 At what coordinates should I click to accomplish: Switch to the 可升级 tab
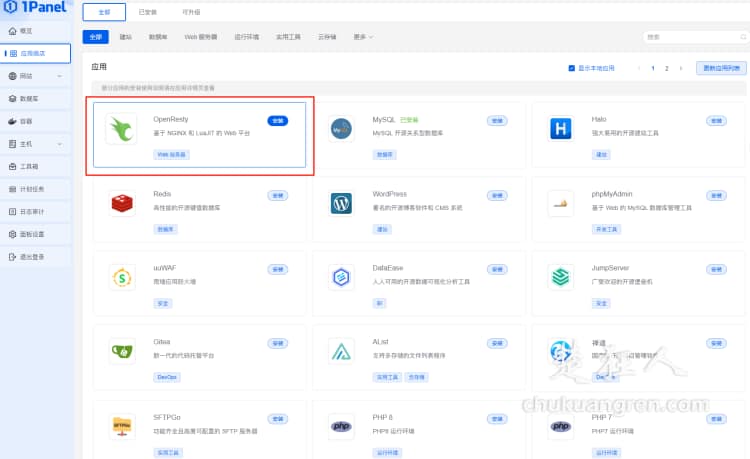[191, 12]
